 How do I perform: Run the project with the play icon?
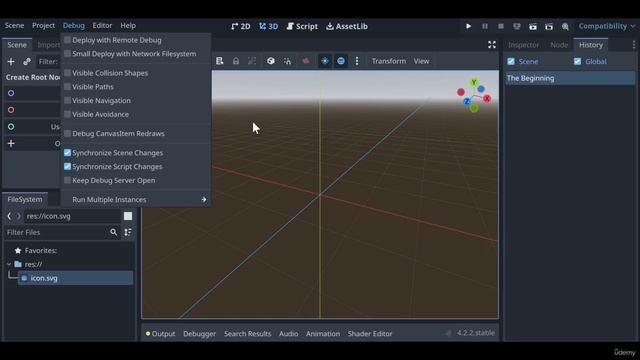468,26
